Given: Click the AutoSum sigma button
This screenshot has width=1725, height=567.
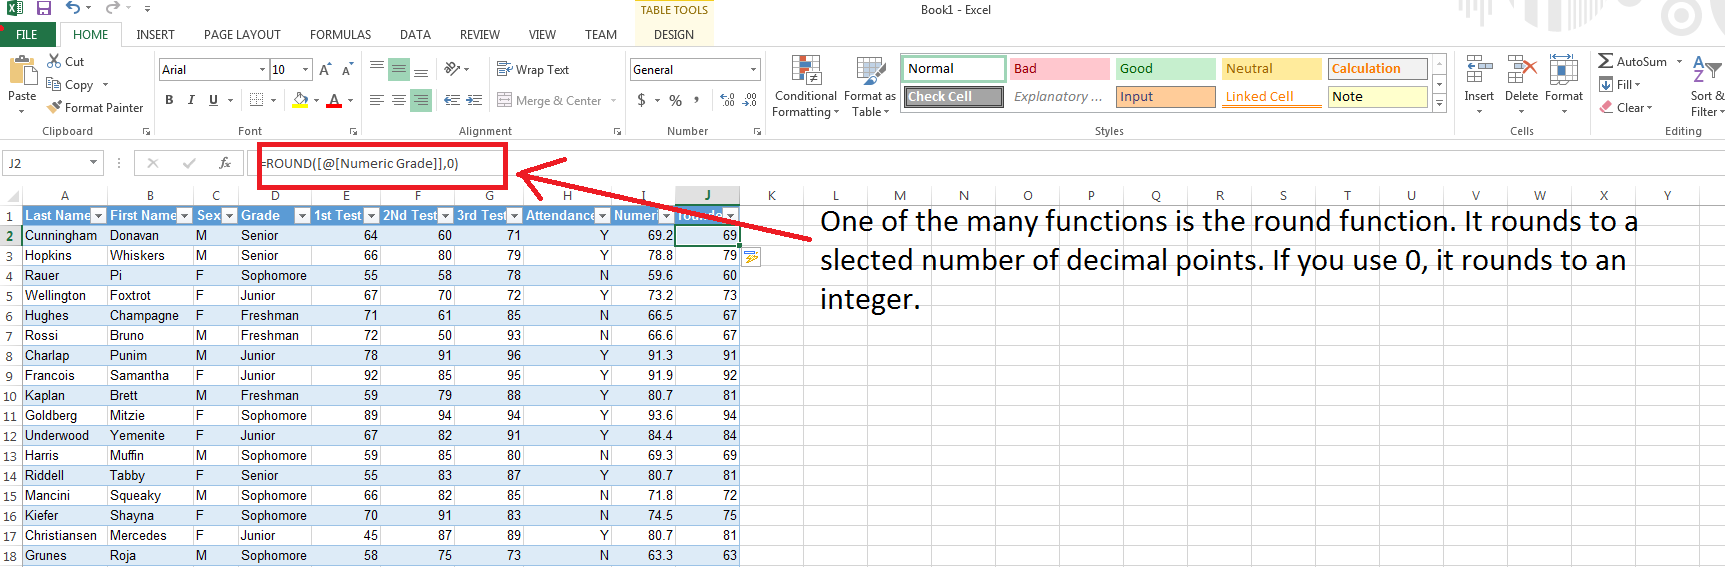Looking at the screenshot, I should [1632, 61].
